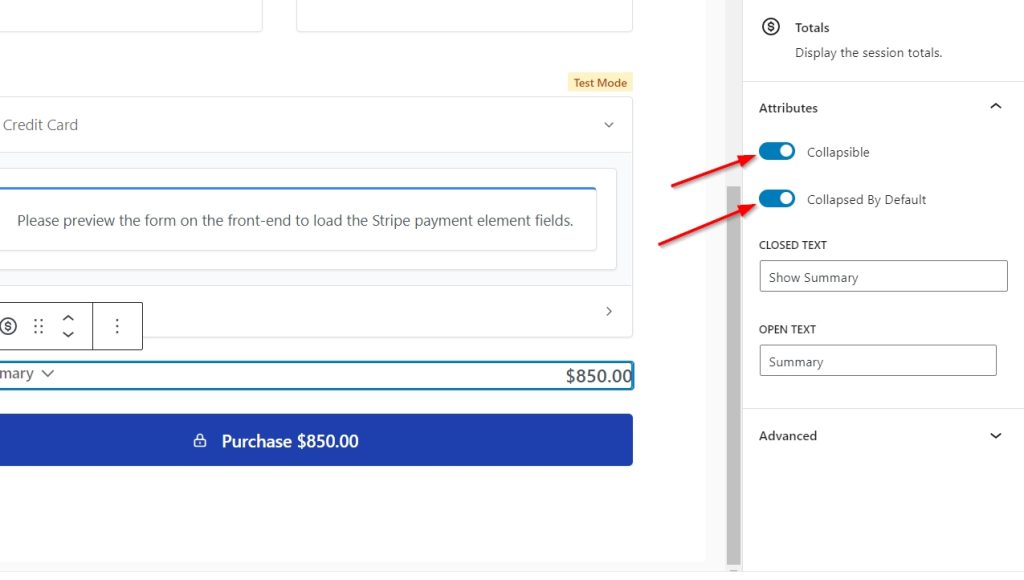Select the Credit Card payment method label

click(40, 125)
